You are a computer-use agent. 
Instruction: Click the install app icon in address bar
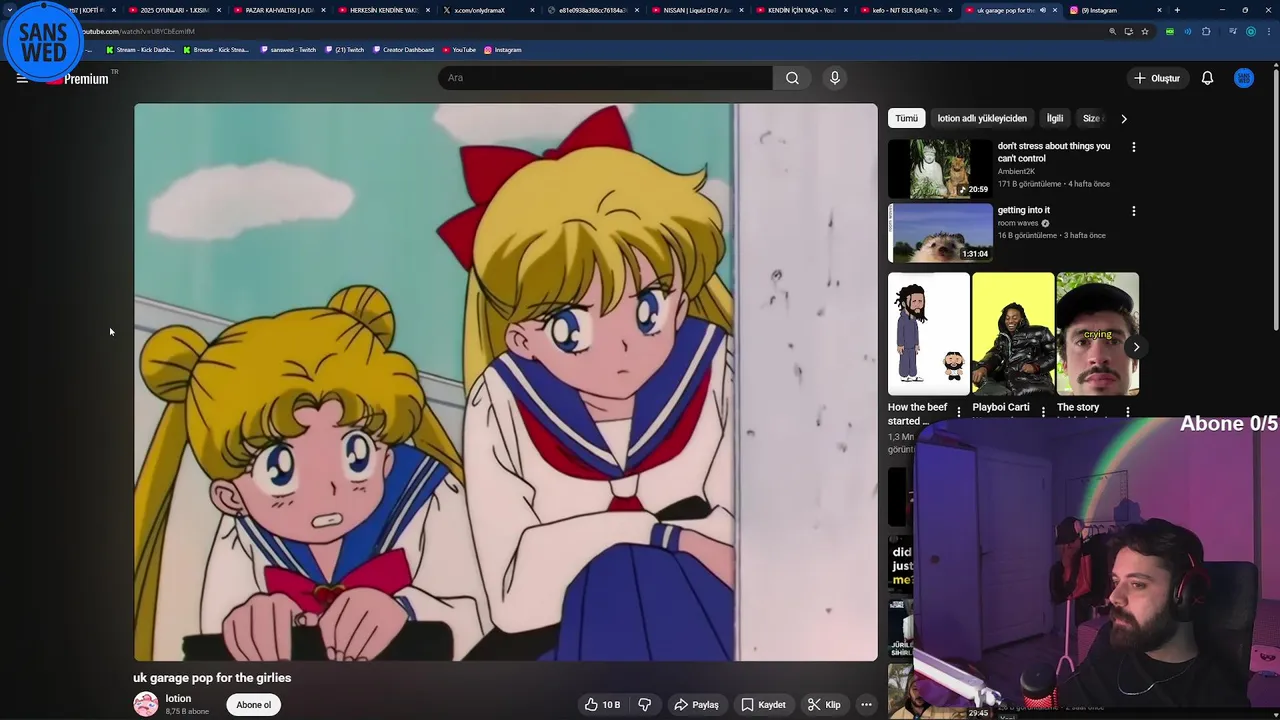tap(1128, 32)
